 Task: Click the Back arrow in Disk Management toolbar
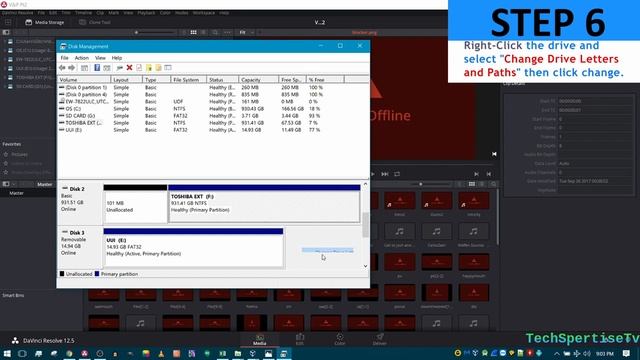click(62, 68)
